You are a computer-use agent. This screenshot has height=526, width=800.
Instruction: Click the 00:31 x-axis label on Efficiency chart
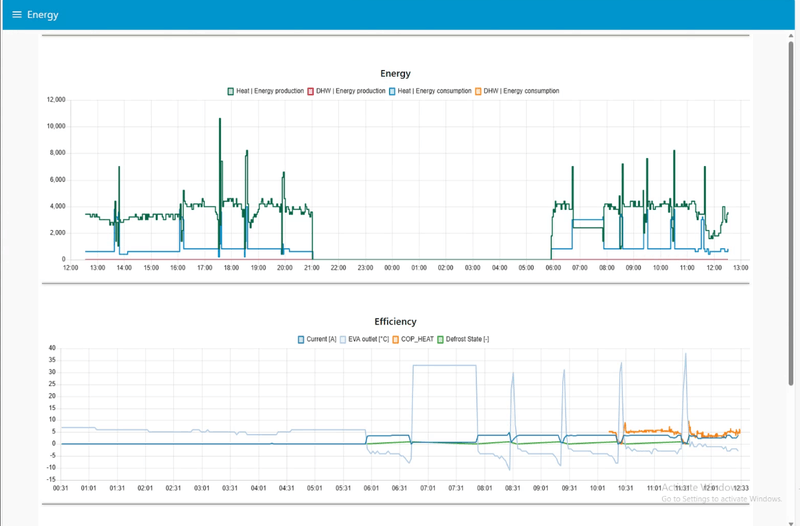tap(61, 488)
